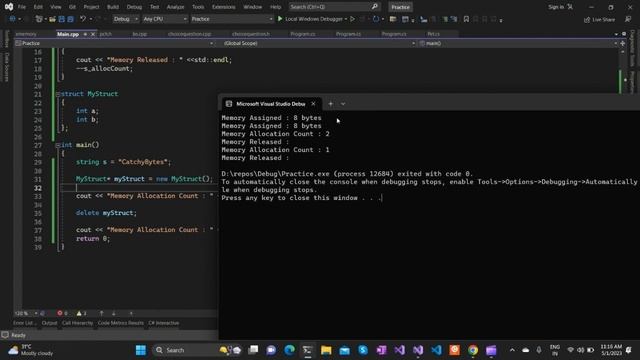Click the Save icon in toolbar

pyautogui.click(x=62, y=19)
